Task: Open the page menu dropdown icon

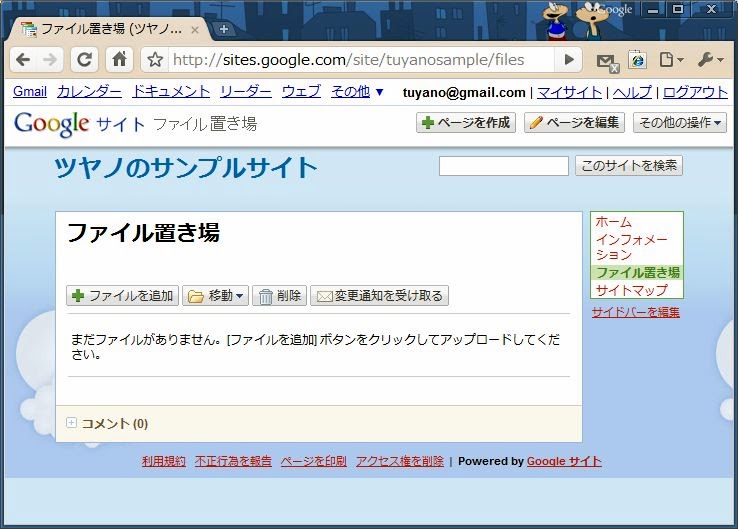Action: tap(671, 60)
